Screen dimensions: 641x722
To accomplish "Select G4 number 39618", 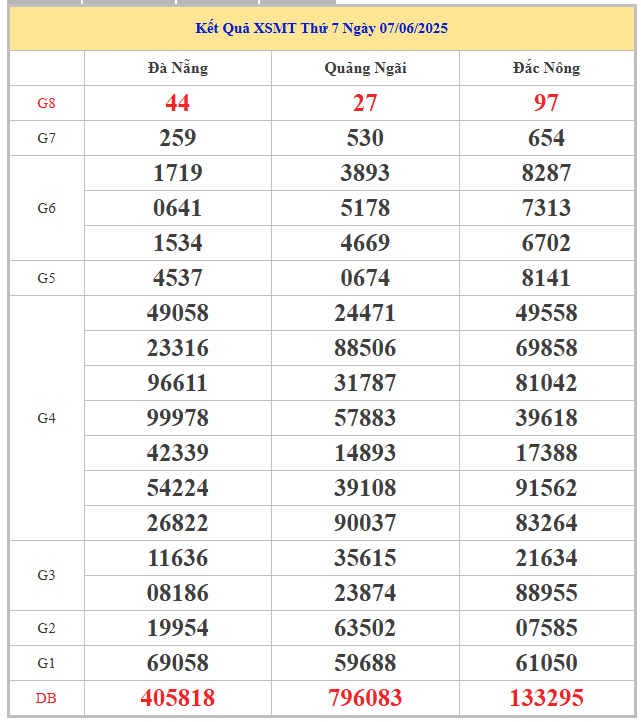I will 546,418.
